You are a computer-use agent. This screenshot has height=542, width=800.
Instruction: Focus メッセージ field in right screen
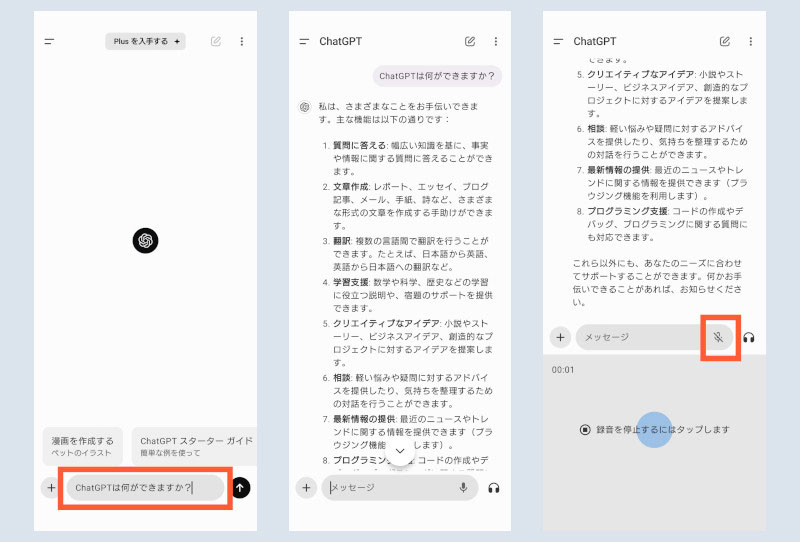coord(655,337)
